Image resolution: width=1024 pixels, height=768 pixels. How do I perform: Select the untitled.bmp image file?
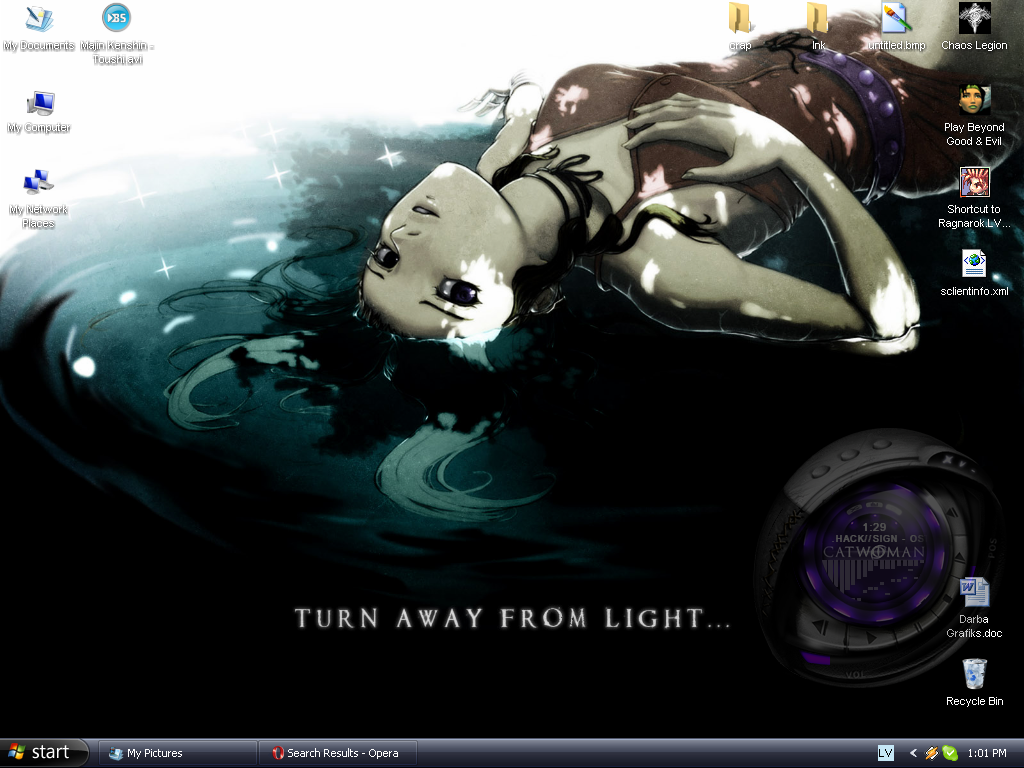[x=896, y=27]
